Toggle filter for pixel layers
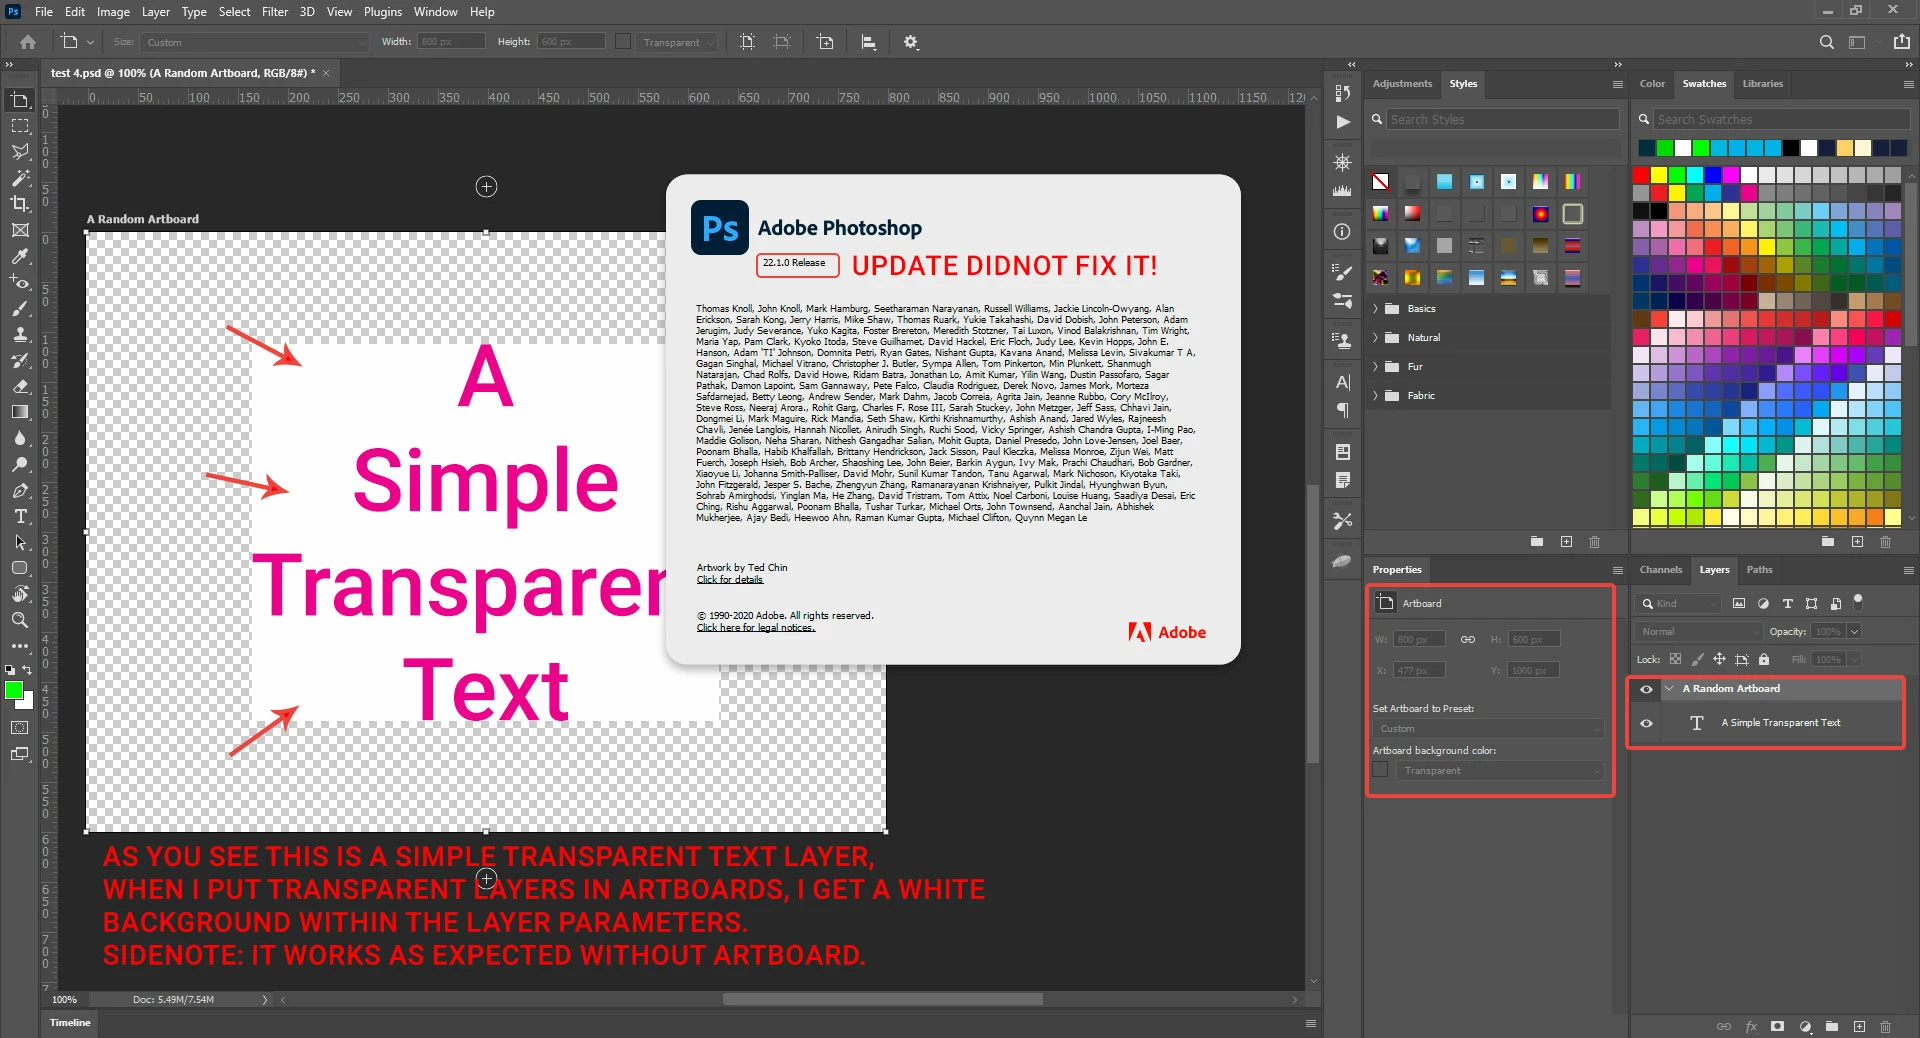The image size is (1920, 1038). click(x=1739, y=604)
